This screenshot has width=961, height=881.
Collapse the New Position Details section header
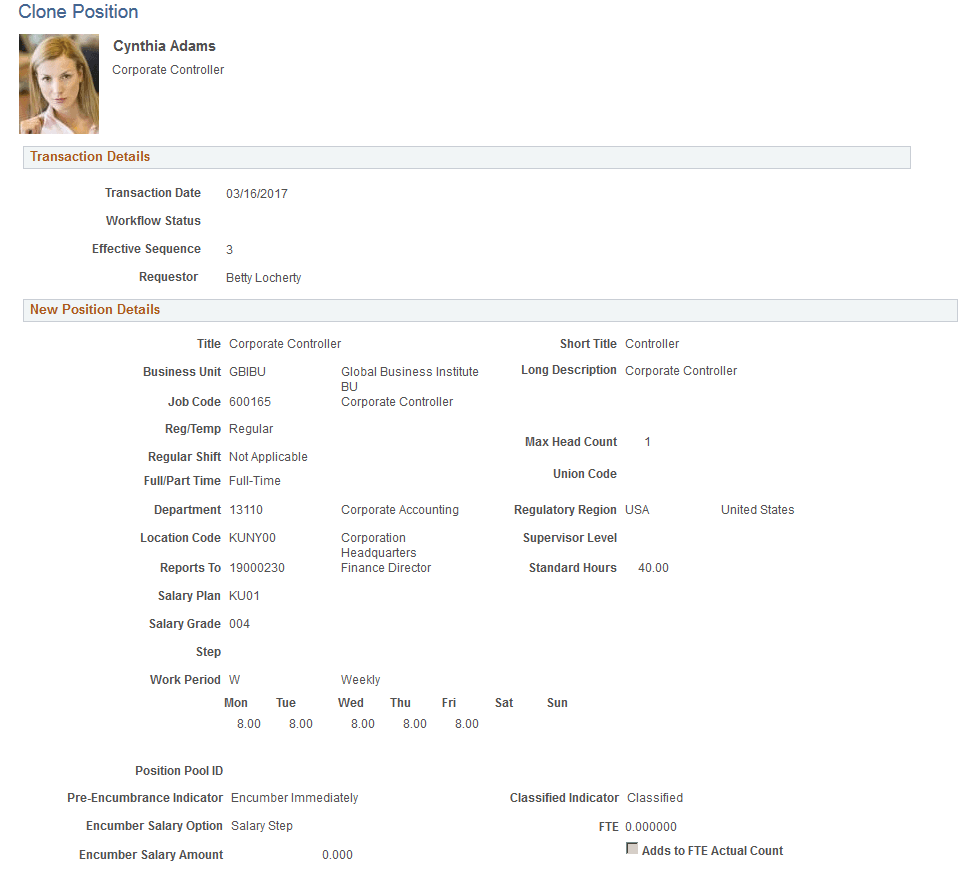(94, 310)
